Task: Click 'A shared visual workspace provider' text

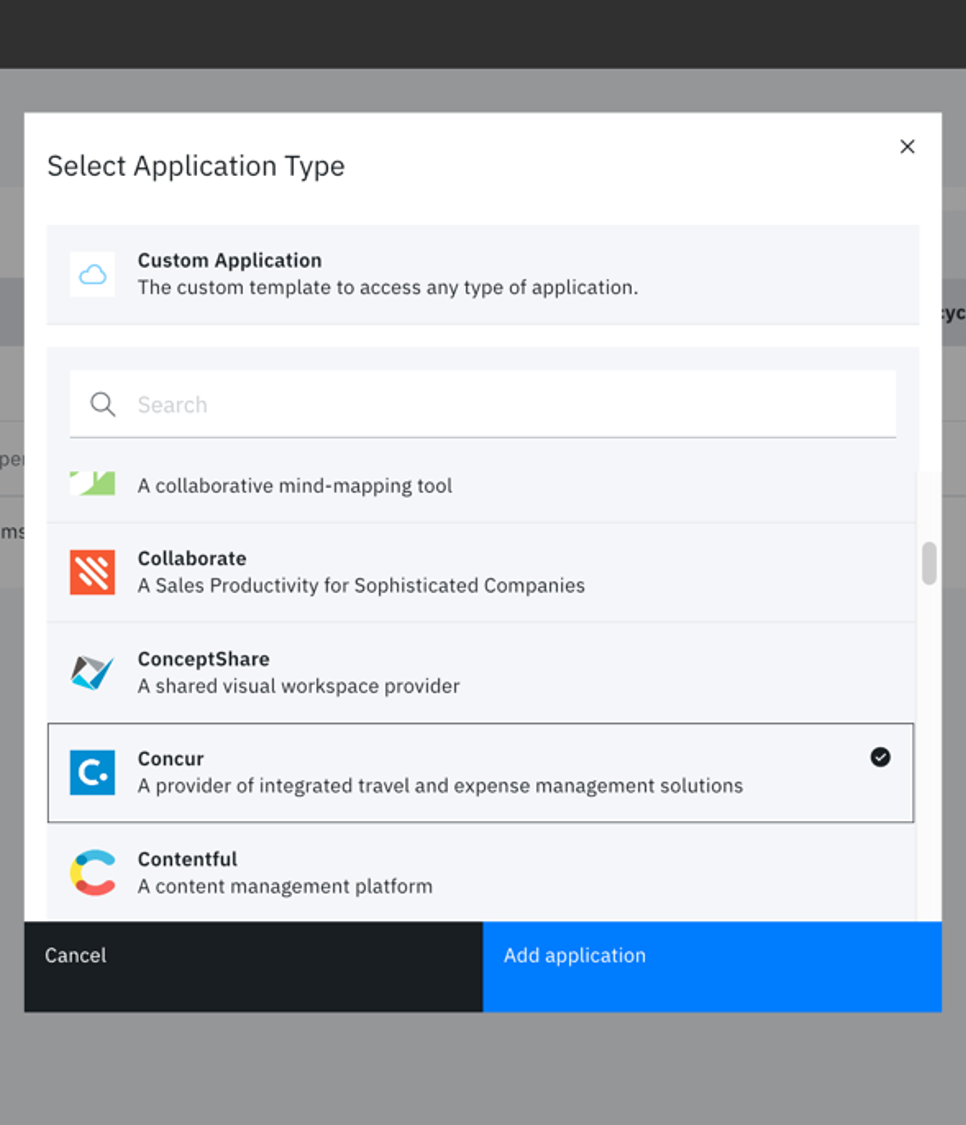Action: (299, 686)
